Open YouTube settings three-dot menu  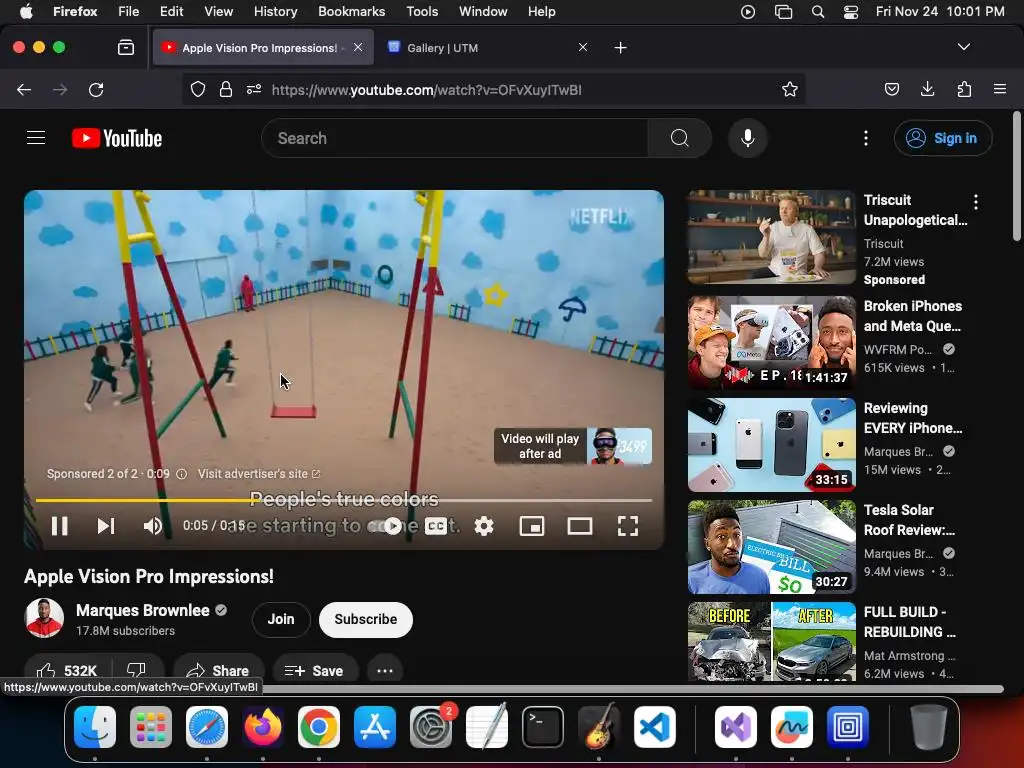click(x=866, y=138)
